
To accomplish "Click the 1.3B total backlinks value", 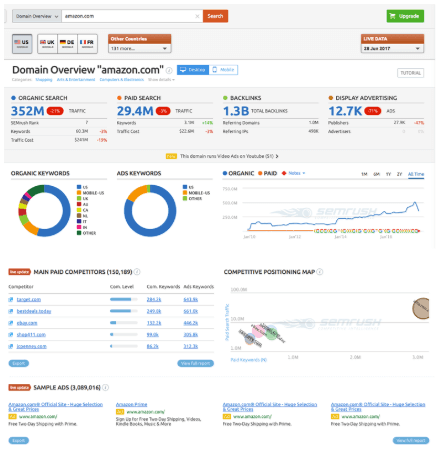I will 236,111.
